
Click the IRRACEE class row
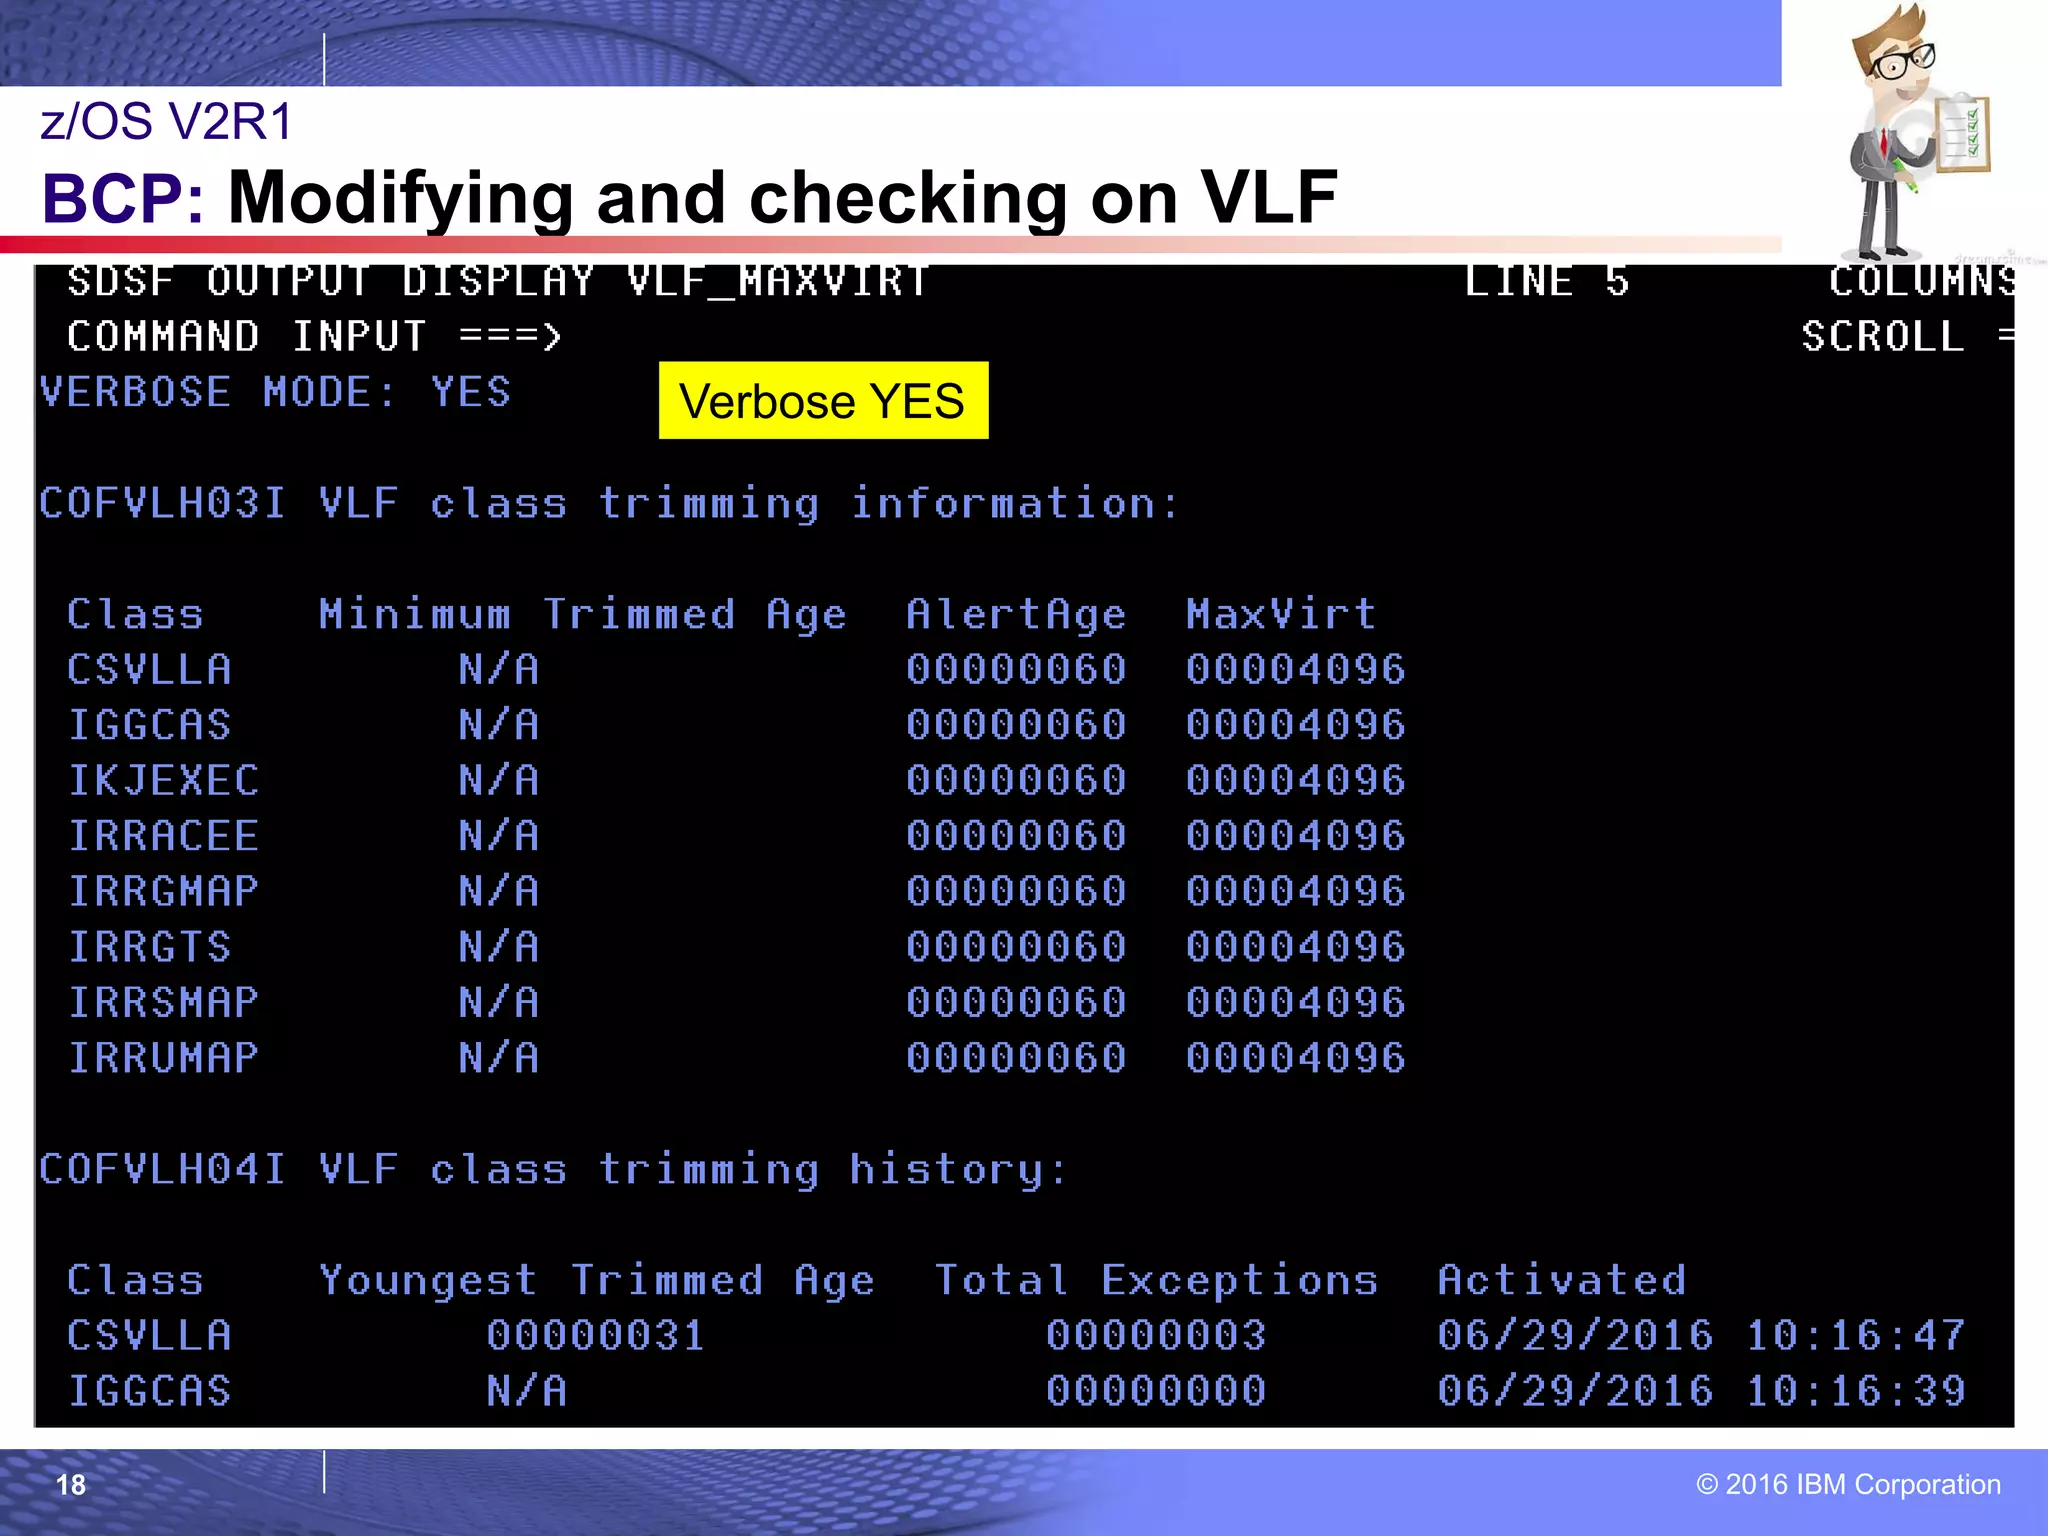(x=736, y=836)
